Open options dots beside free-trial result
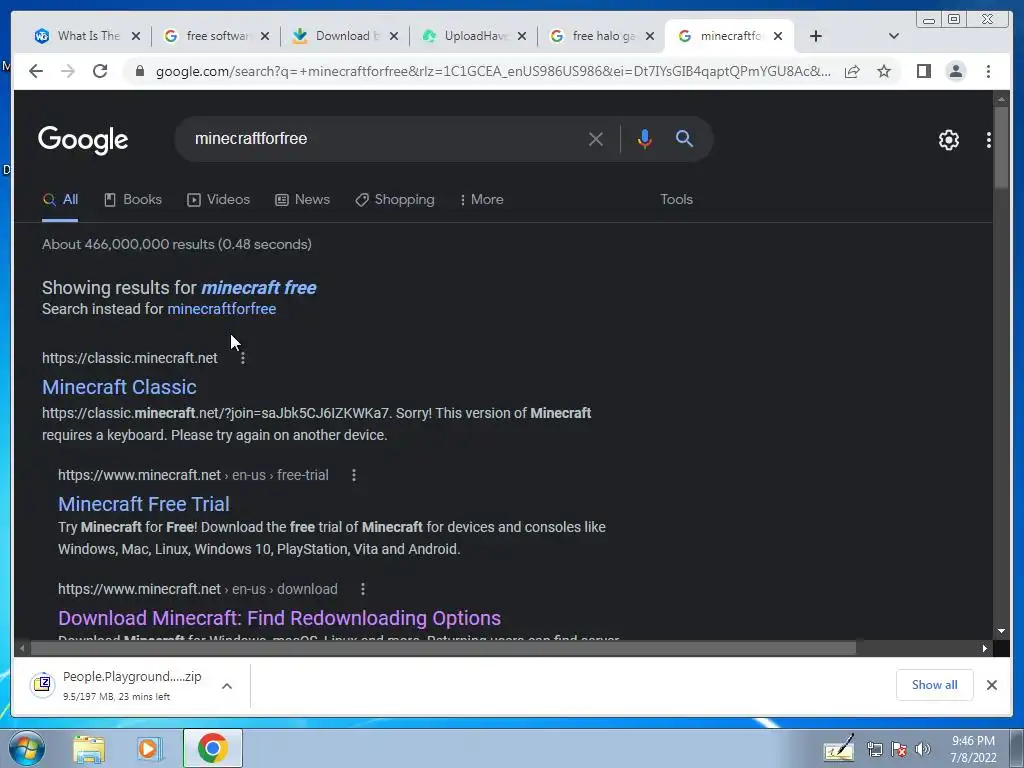The width and height of the screenshot is (1024, 768). click(354, 475)
